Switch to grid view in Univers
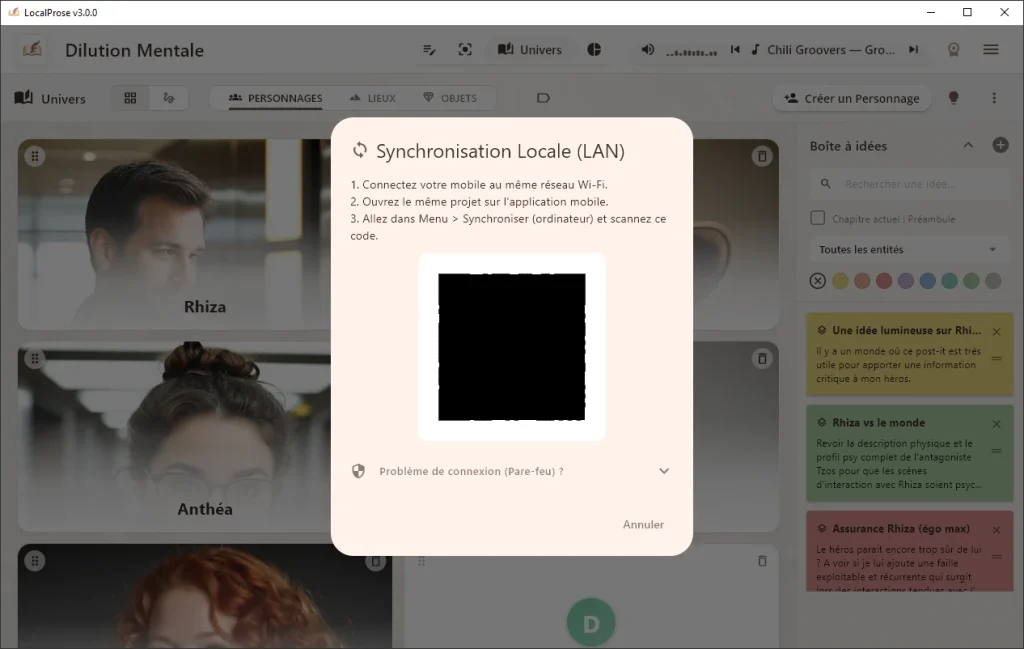The height and width of the screenshot is (649, 1024). [x=131, y=98]
